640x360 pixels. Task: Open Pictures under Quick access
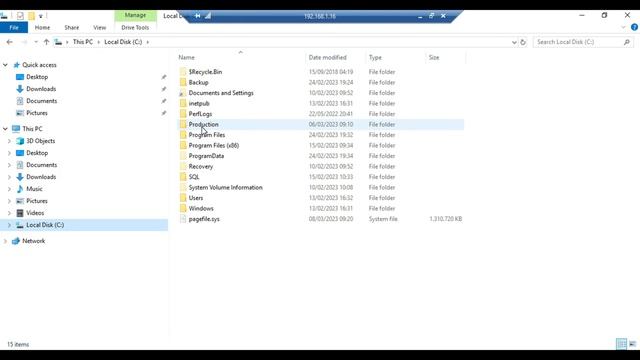pyautogui.click(x=37, y=113)
